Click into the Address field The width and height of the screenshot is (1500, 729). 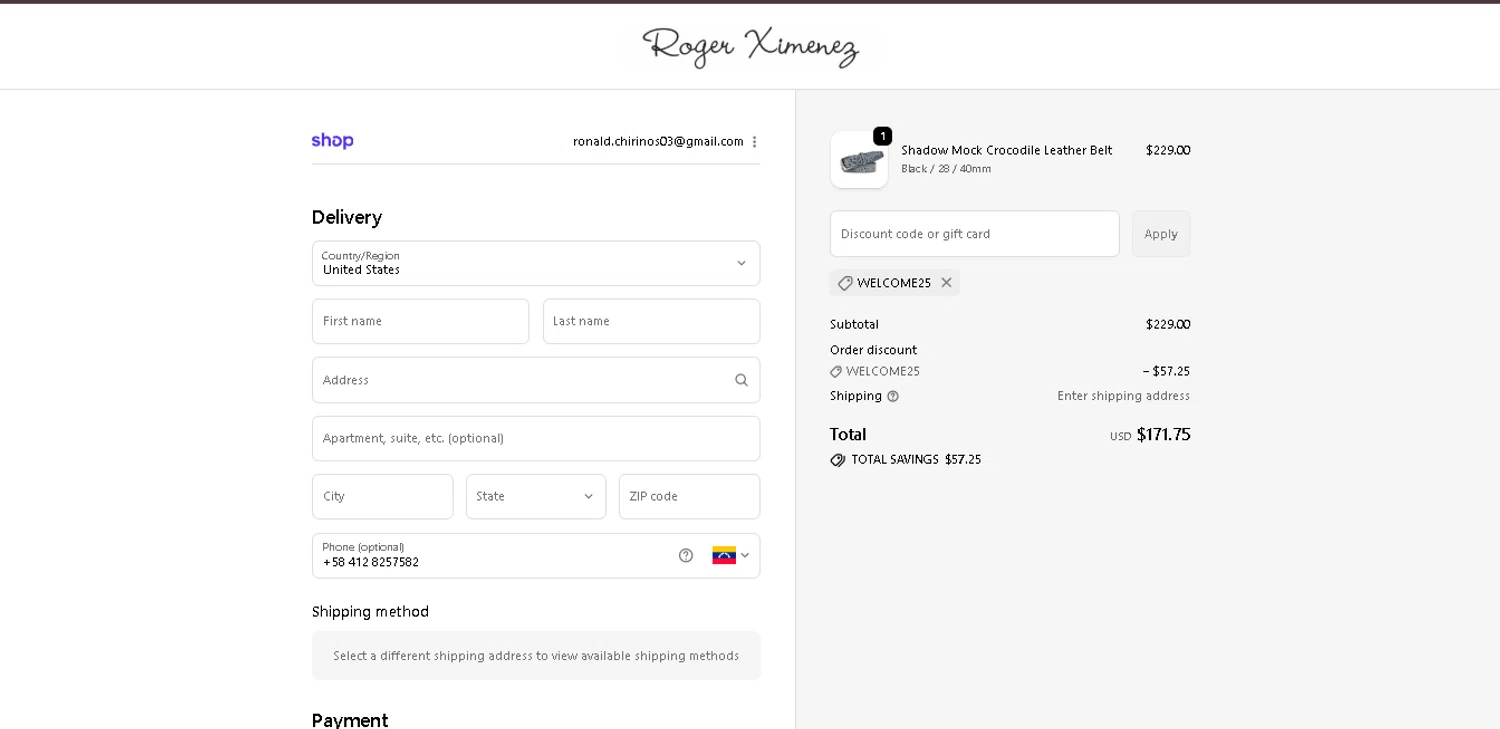coord(536,380)
